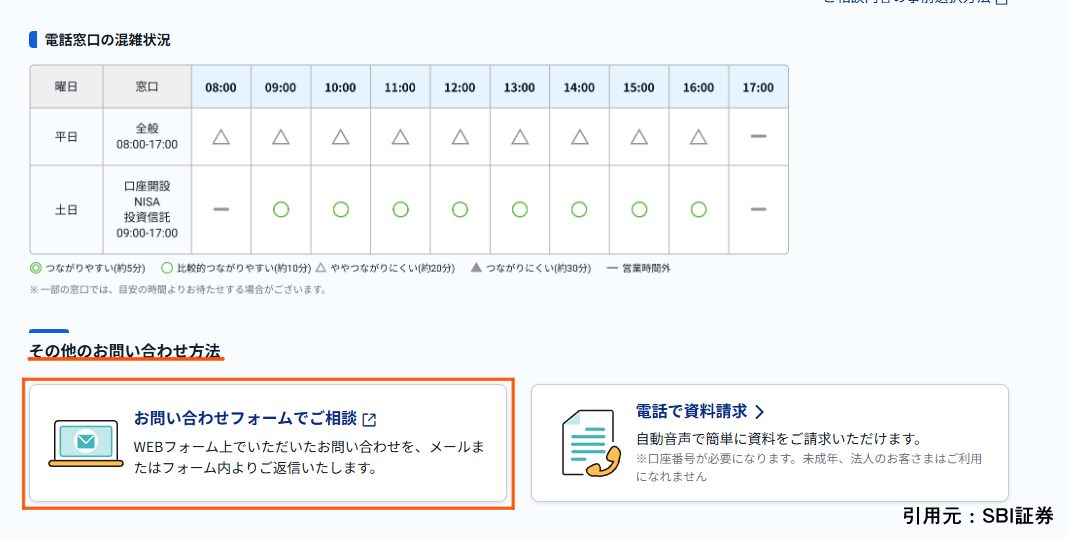The image size is (1067, 538).
Task: Click the chevron arrow next to 電話で資料請求
Action: pos(760,411)
